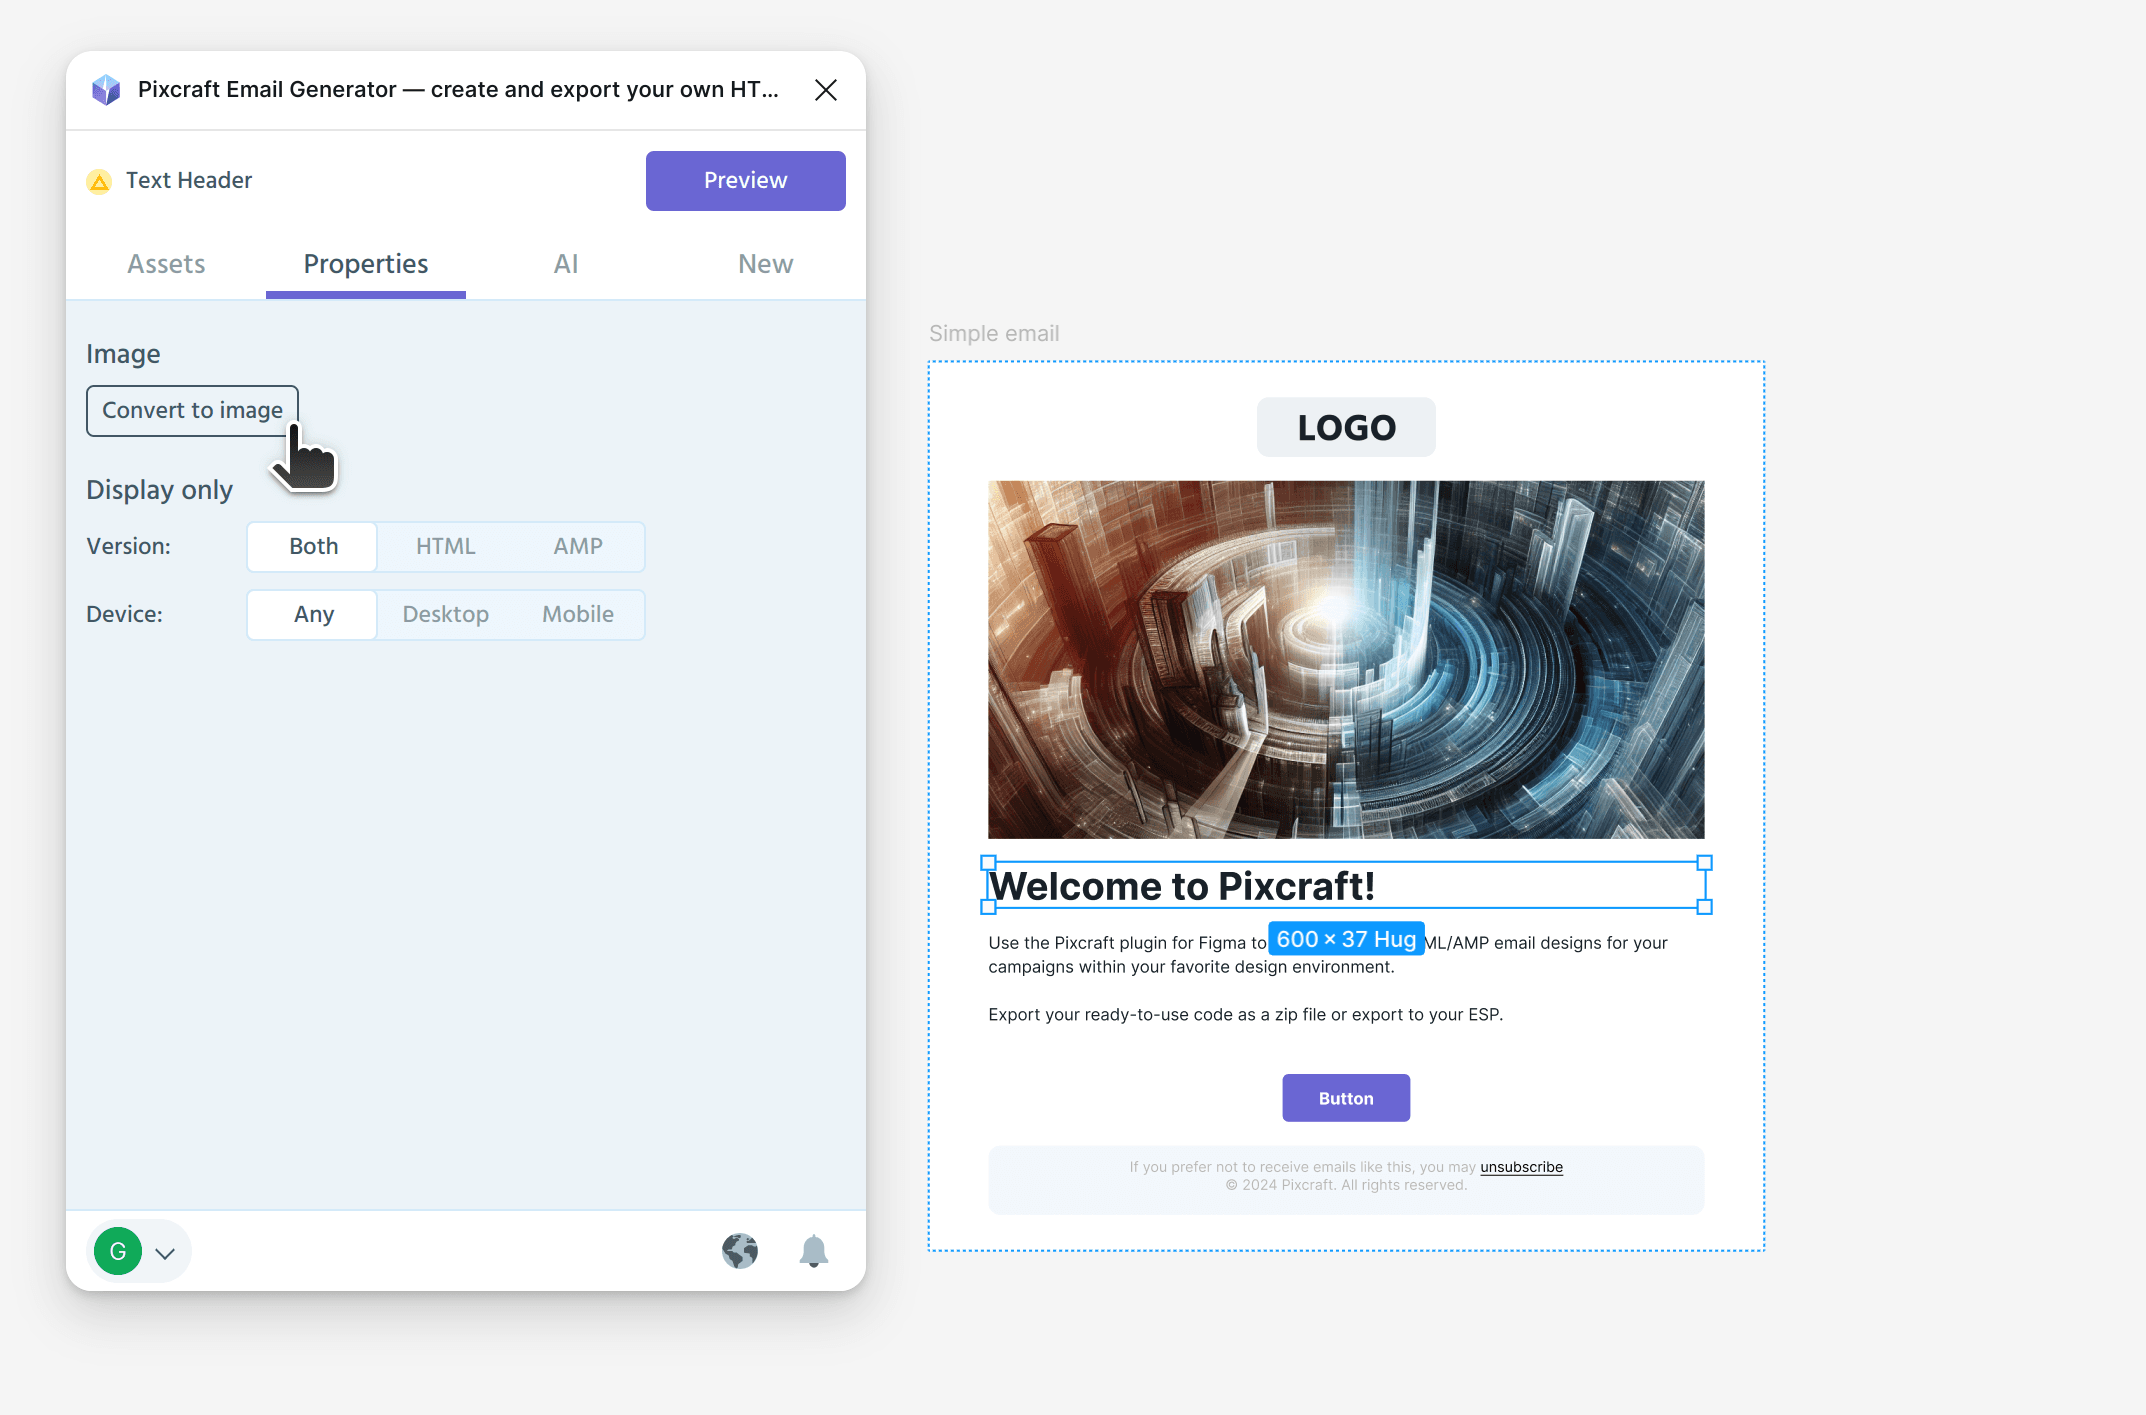Click Convert to image button
This screenshot has height=1415, width=2146.
pyautogui.click(x=192, y=411)
